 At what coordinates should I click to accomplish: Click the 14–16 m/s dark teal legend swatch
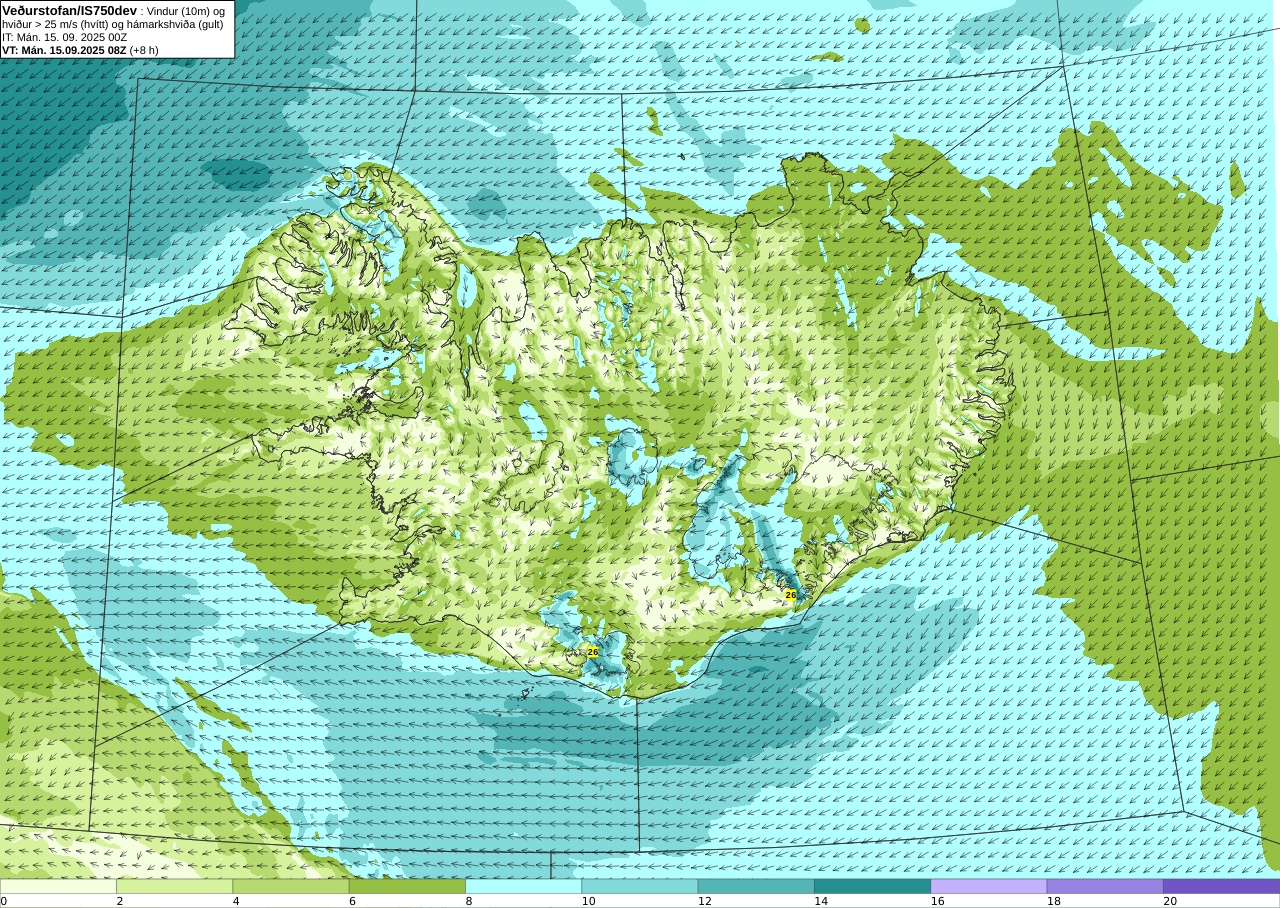(x=872, y=886)
